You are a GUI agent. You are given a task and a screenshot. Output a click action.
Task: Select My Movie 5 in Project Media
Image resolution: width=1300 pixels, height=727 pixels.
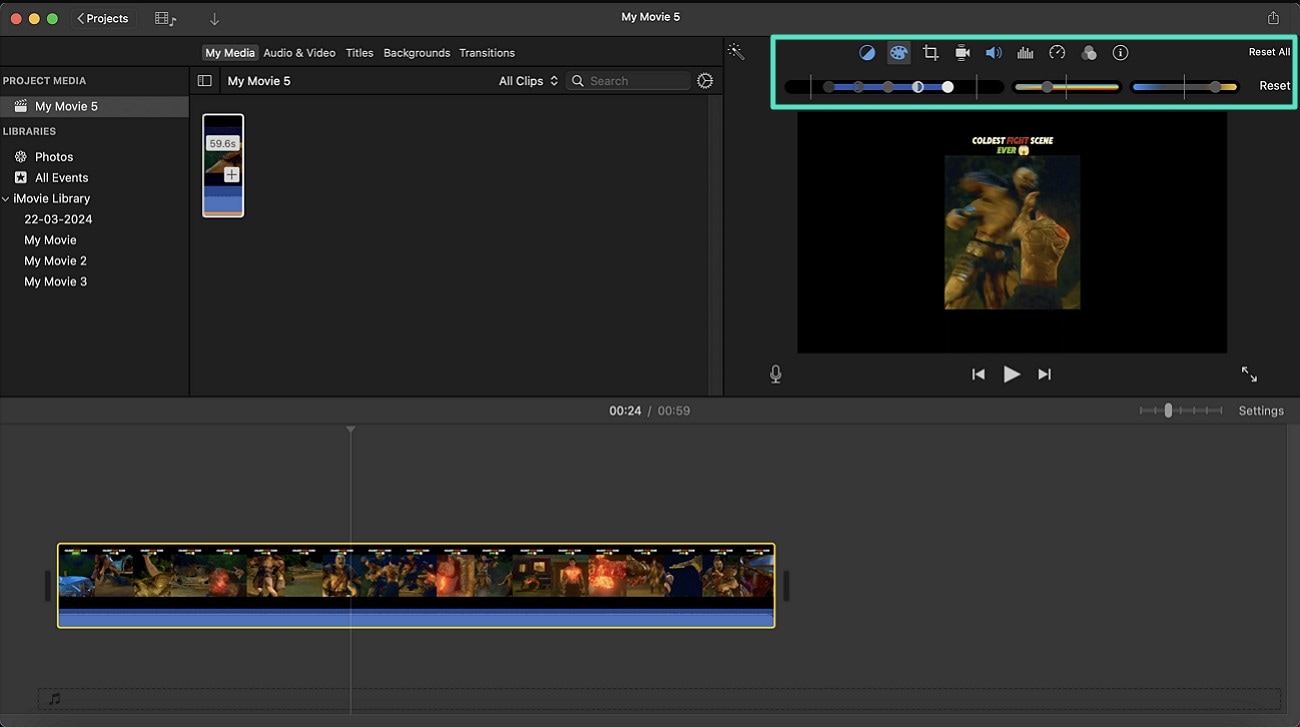coord(94,107)
